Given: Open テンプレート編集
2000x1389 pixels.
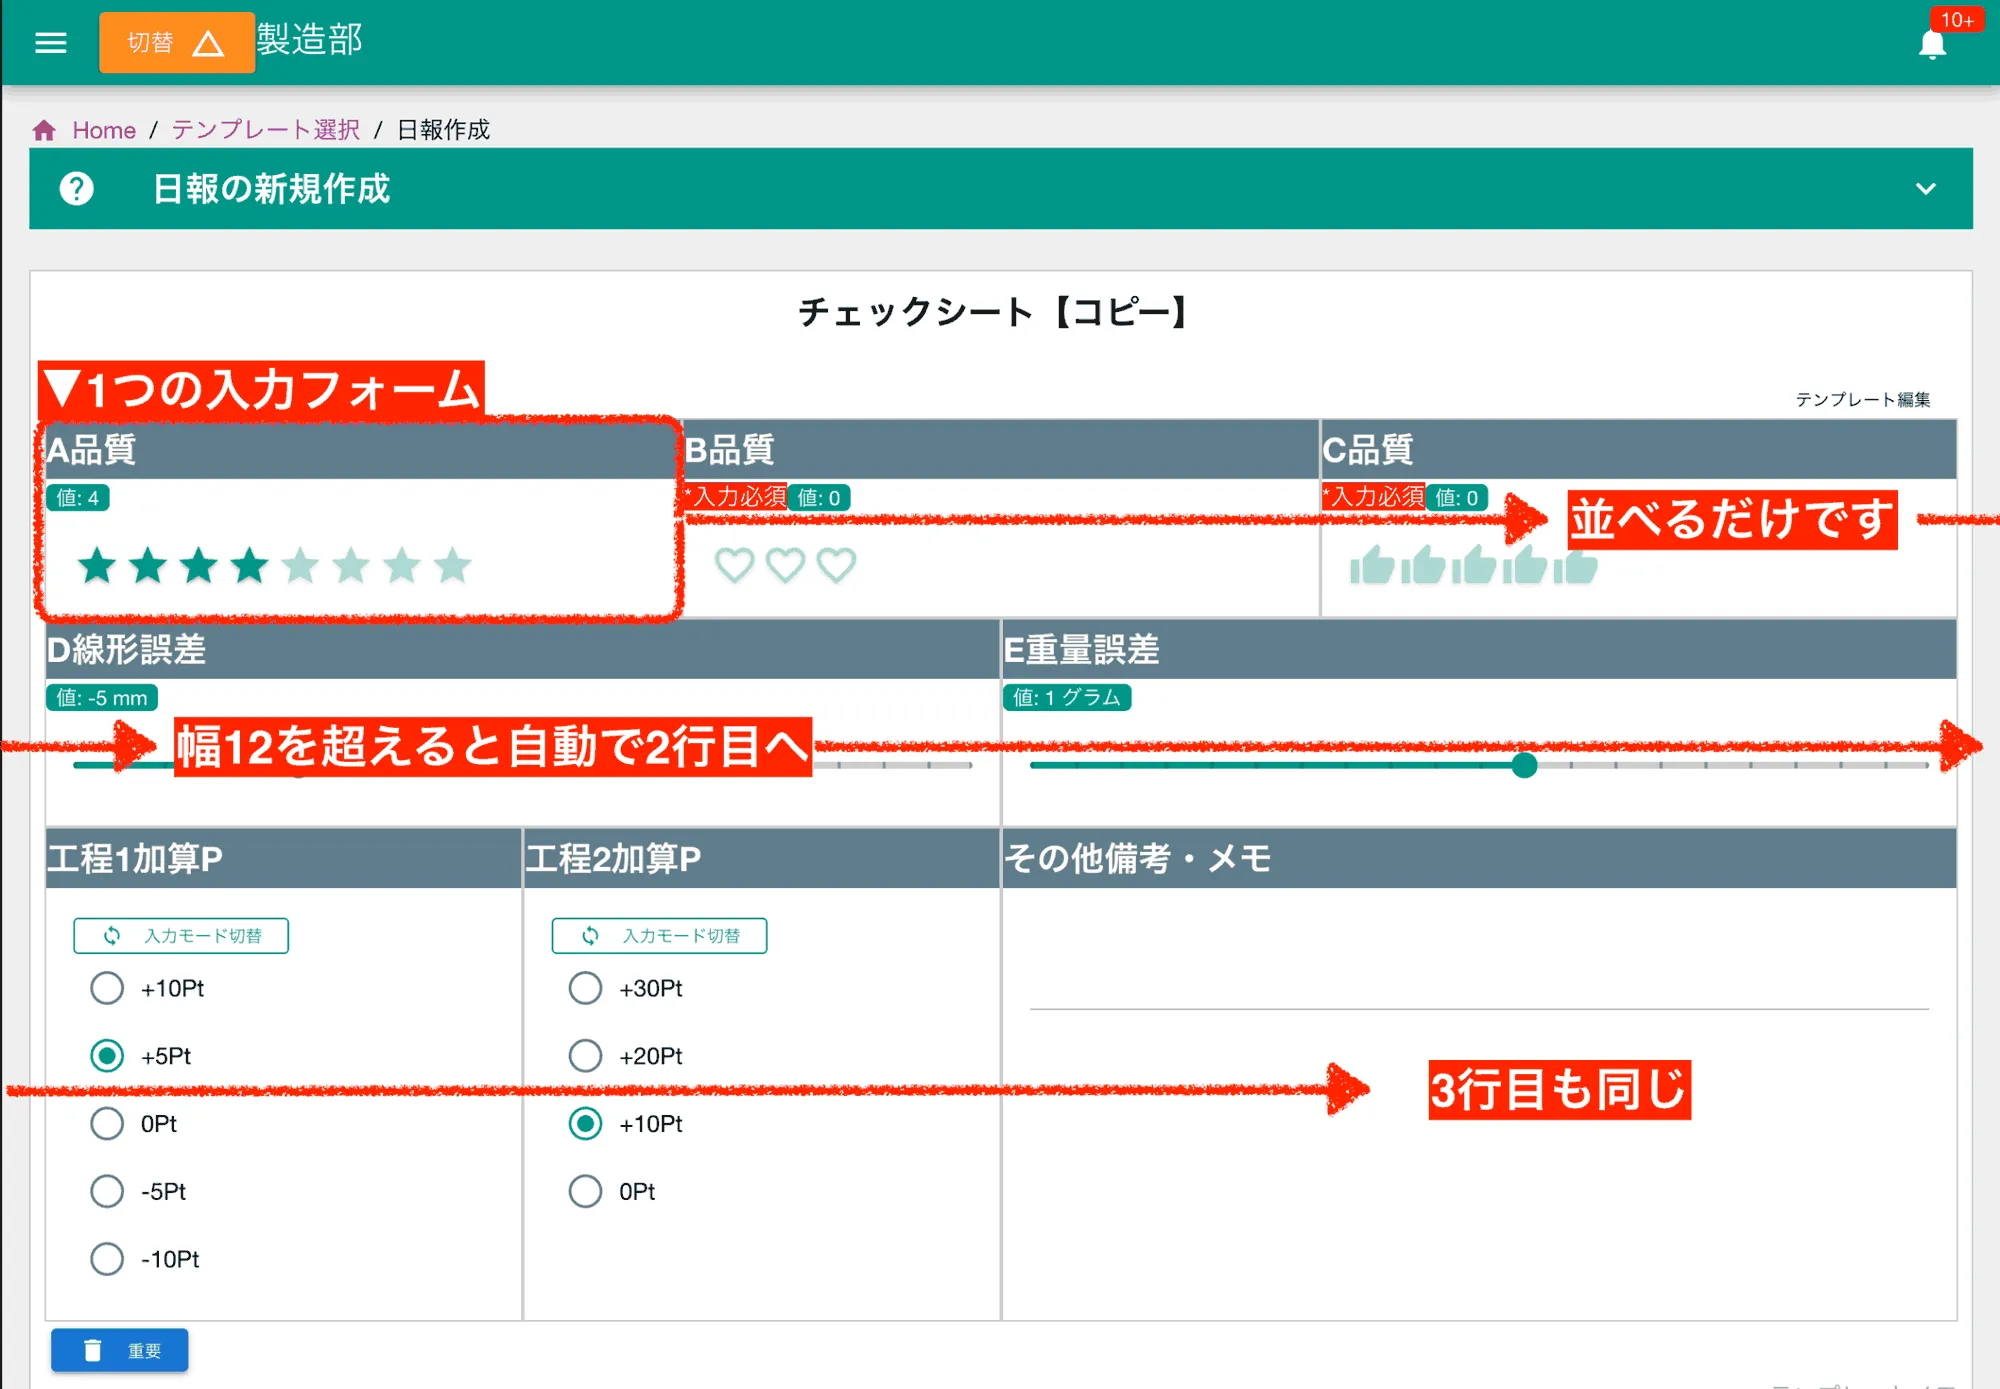Looking at the screenshot, I should (x=1866, y=398).
